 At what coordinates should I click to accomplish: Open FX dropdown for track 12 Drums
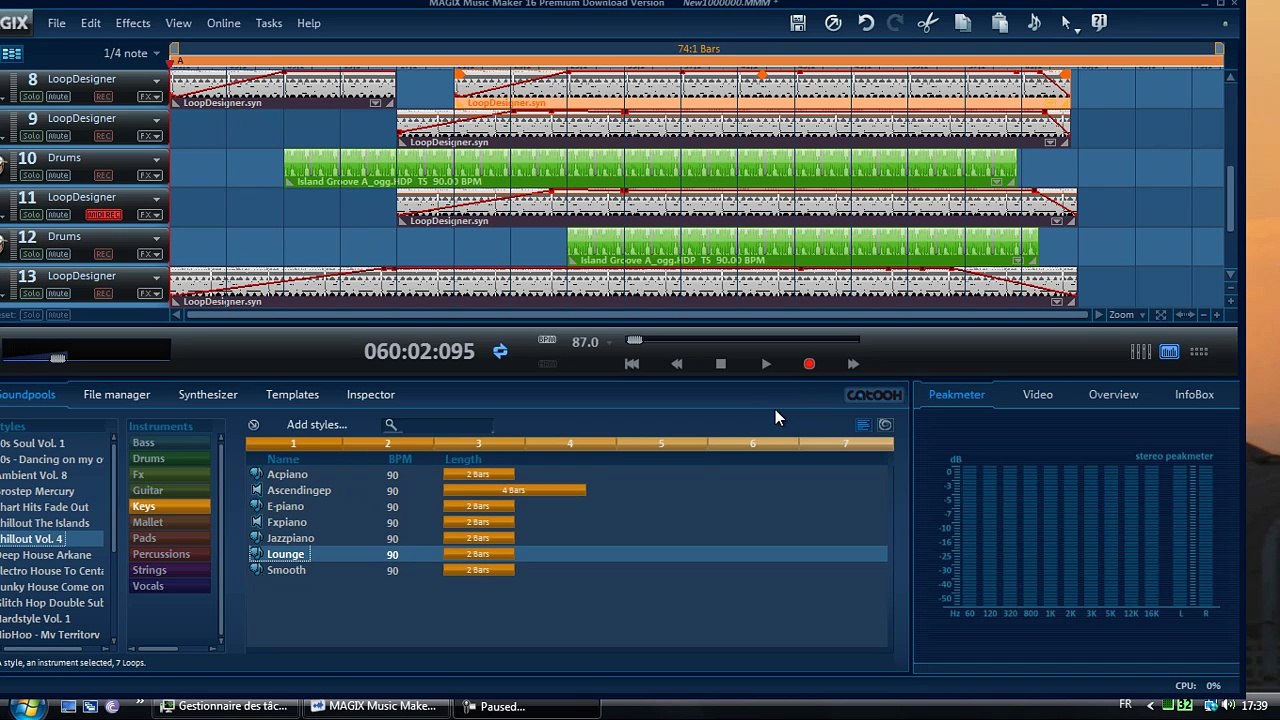150,254
